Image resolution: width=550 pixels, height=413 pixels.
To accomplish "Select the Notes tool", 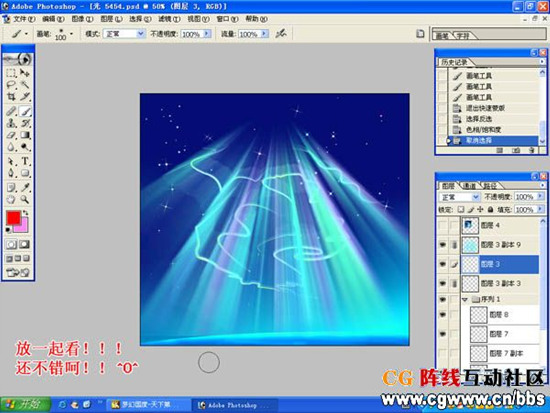I will (11, 188).
